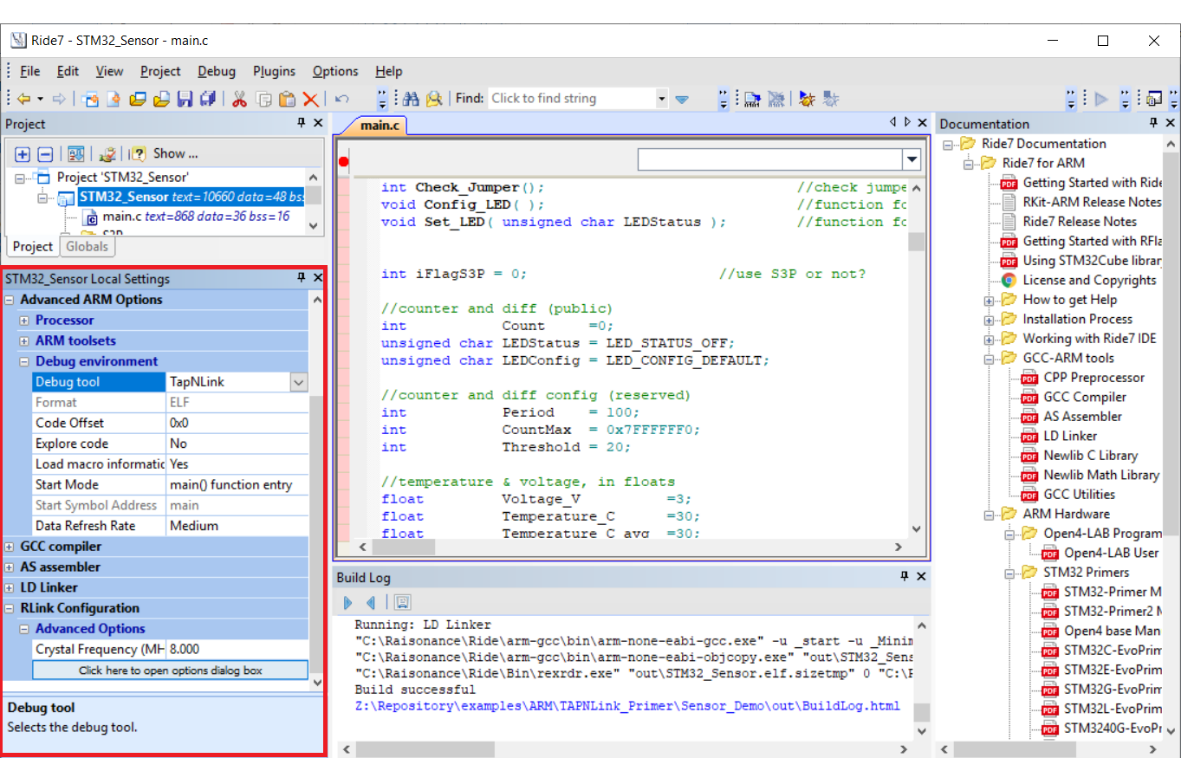Image resolution: width=1181 pixels, height=758 pixels.
Task: Collapse Project 'STM32_Sensor' tree node
Action: (20, 178)
